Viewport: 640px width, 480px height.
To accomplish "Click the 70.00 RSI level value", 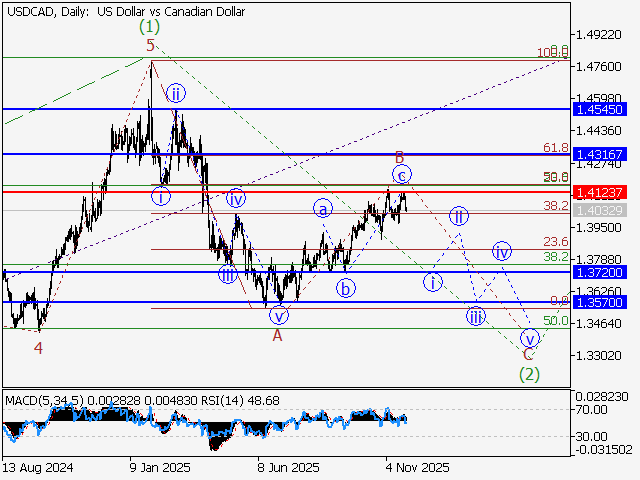I will [x=592, y=409].
